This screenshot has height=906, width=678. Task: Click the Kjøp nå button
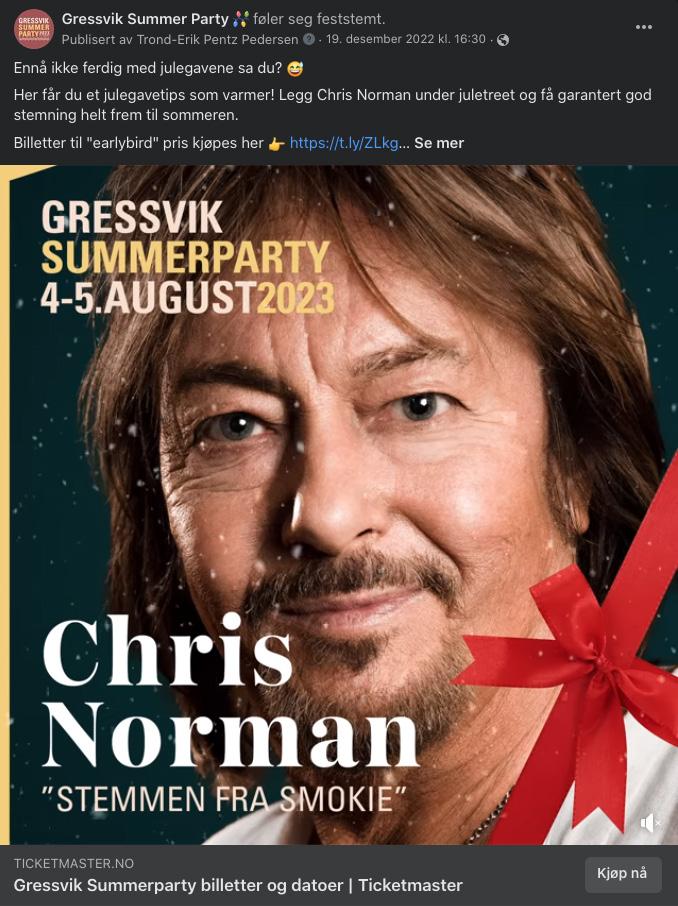(622, 874)
